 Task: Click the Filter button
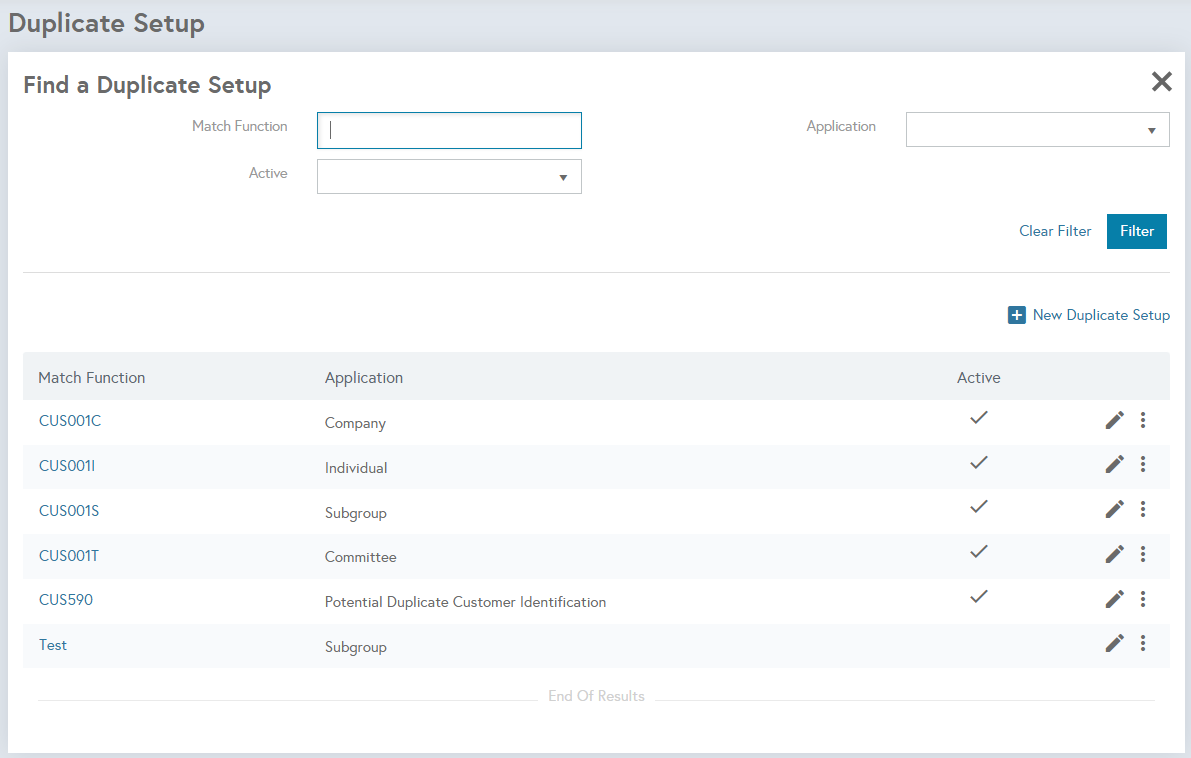coord(1136,232)
